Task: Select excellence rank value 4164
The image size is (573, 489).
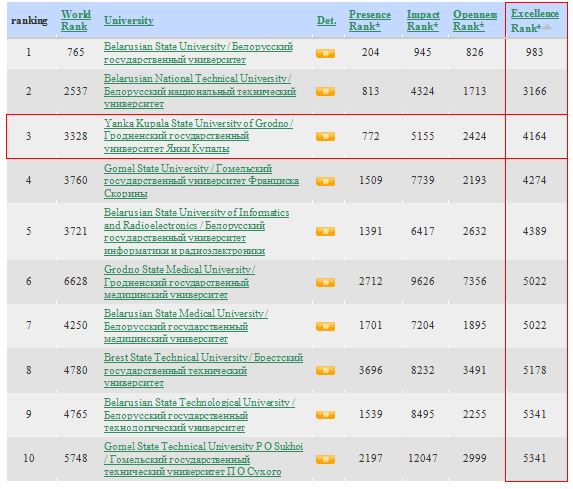Action: (x=534, y=136)
